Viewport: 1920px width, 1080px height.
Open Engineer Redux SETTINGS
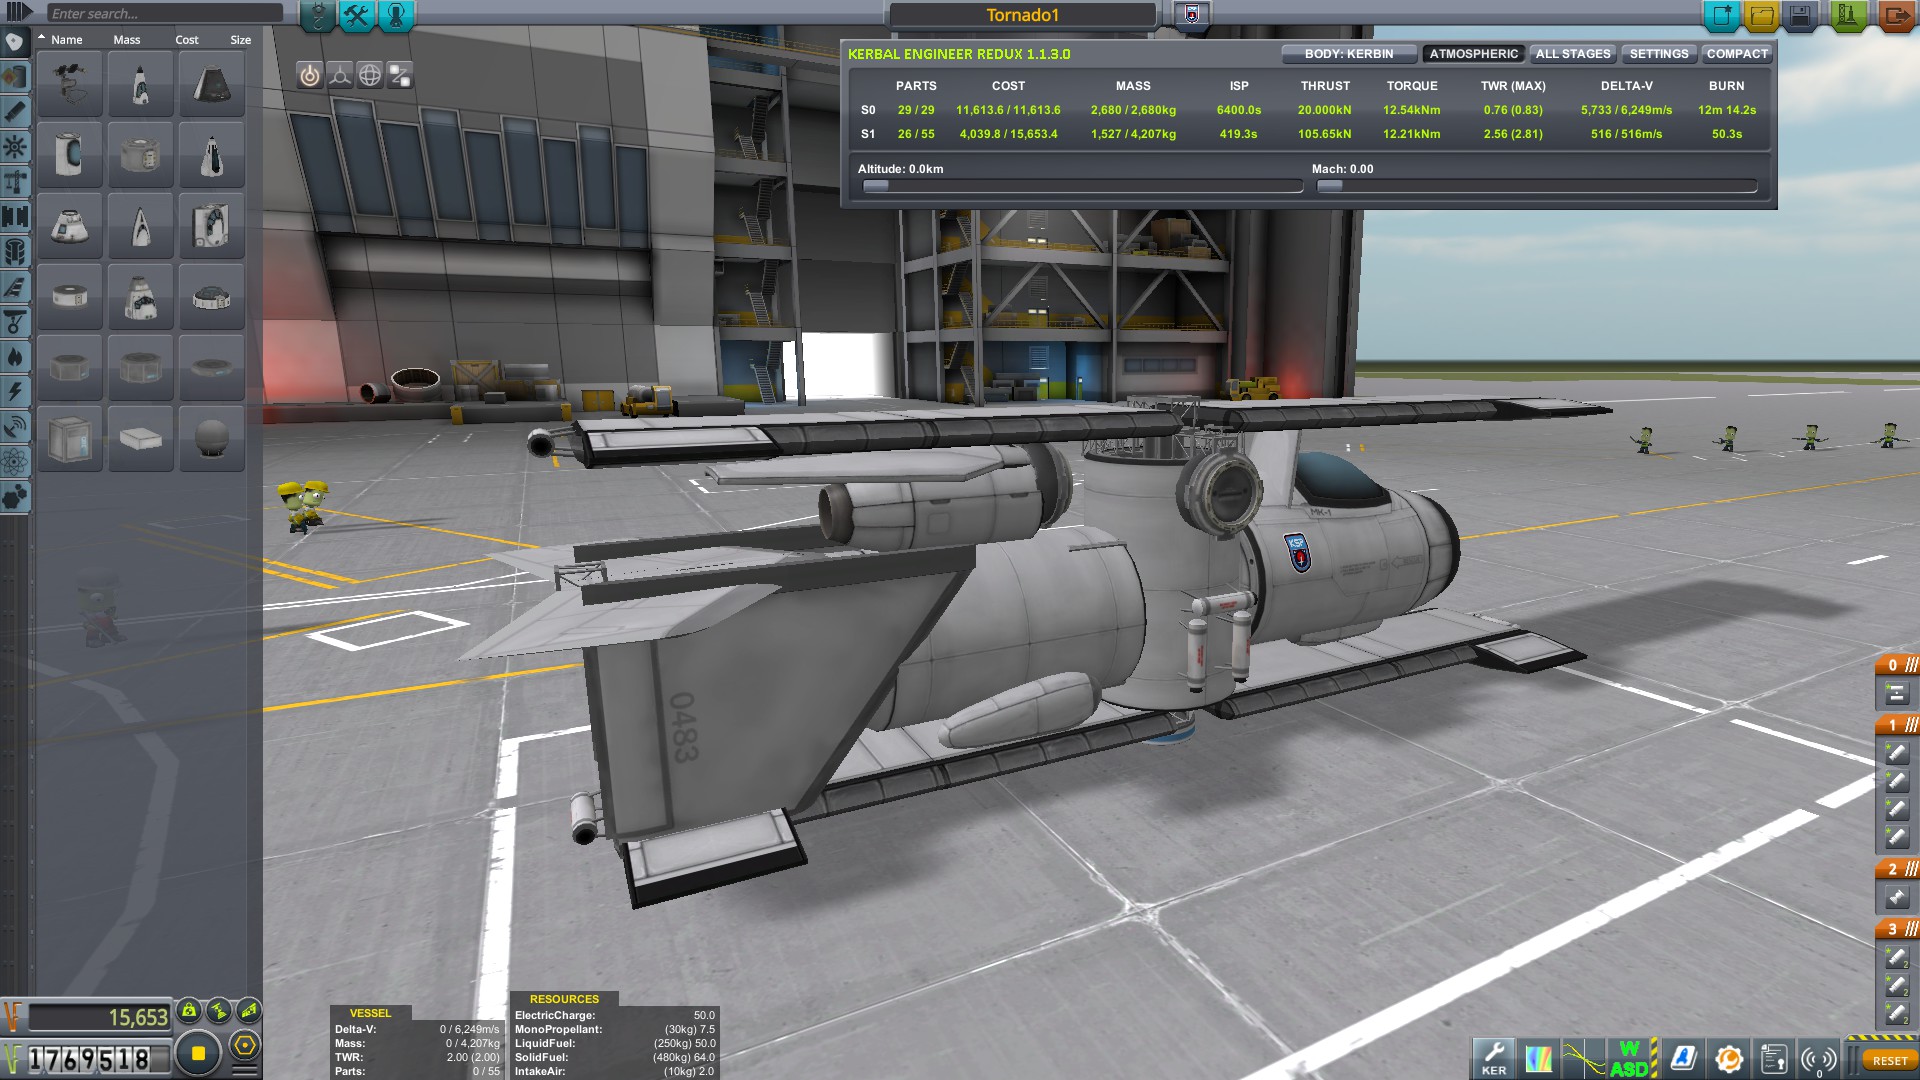1658,54
